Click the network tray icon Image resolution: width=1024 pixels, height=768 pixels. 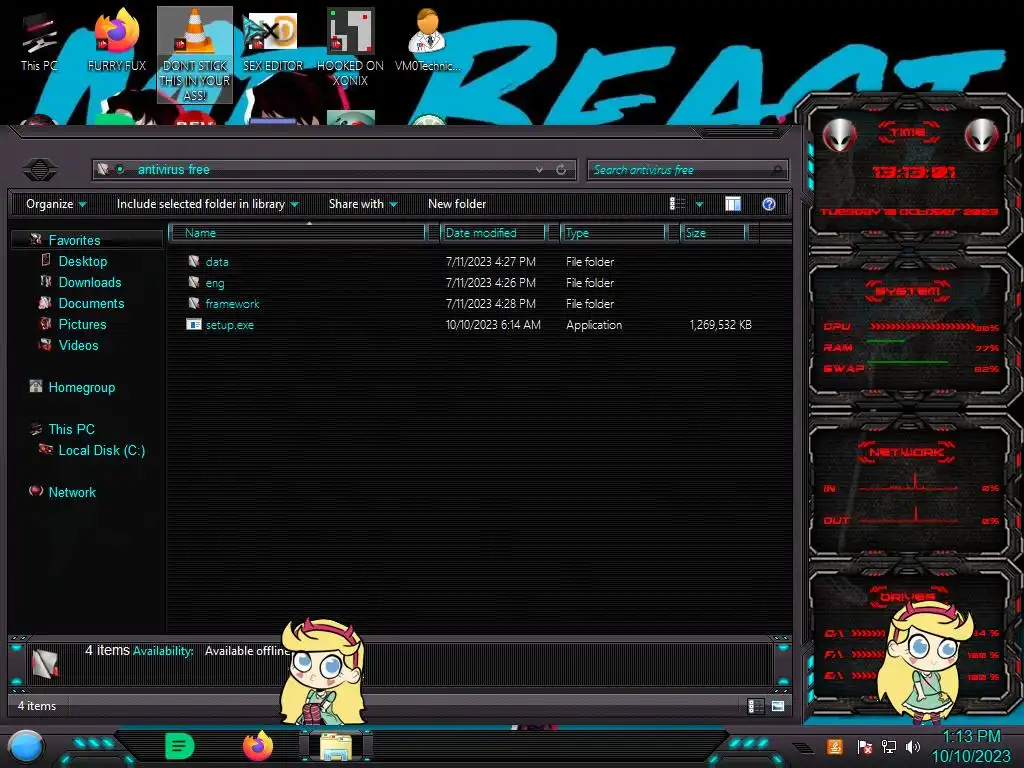[889, 746]
